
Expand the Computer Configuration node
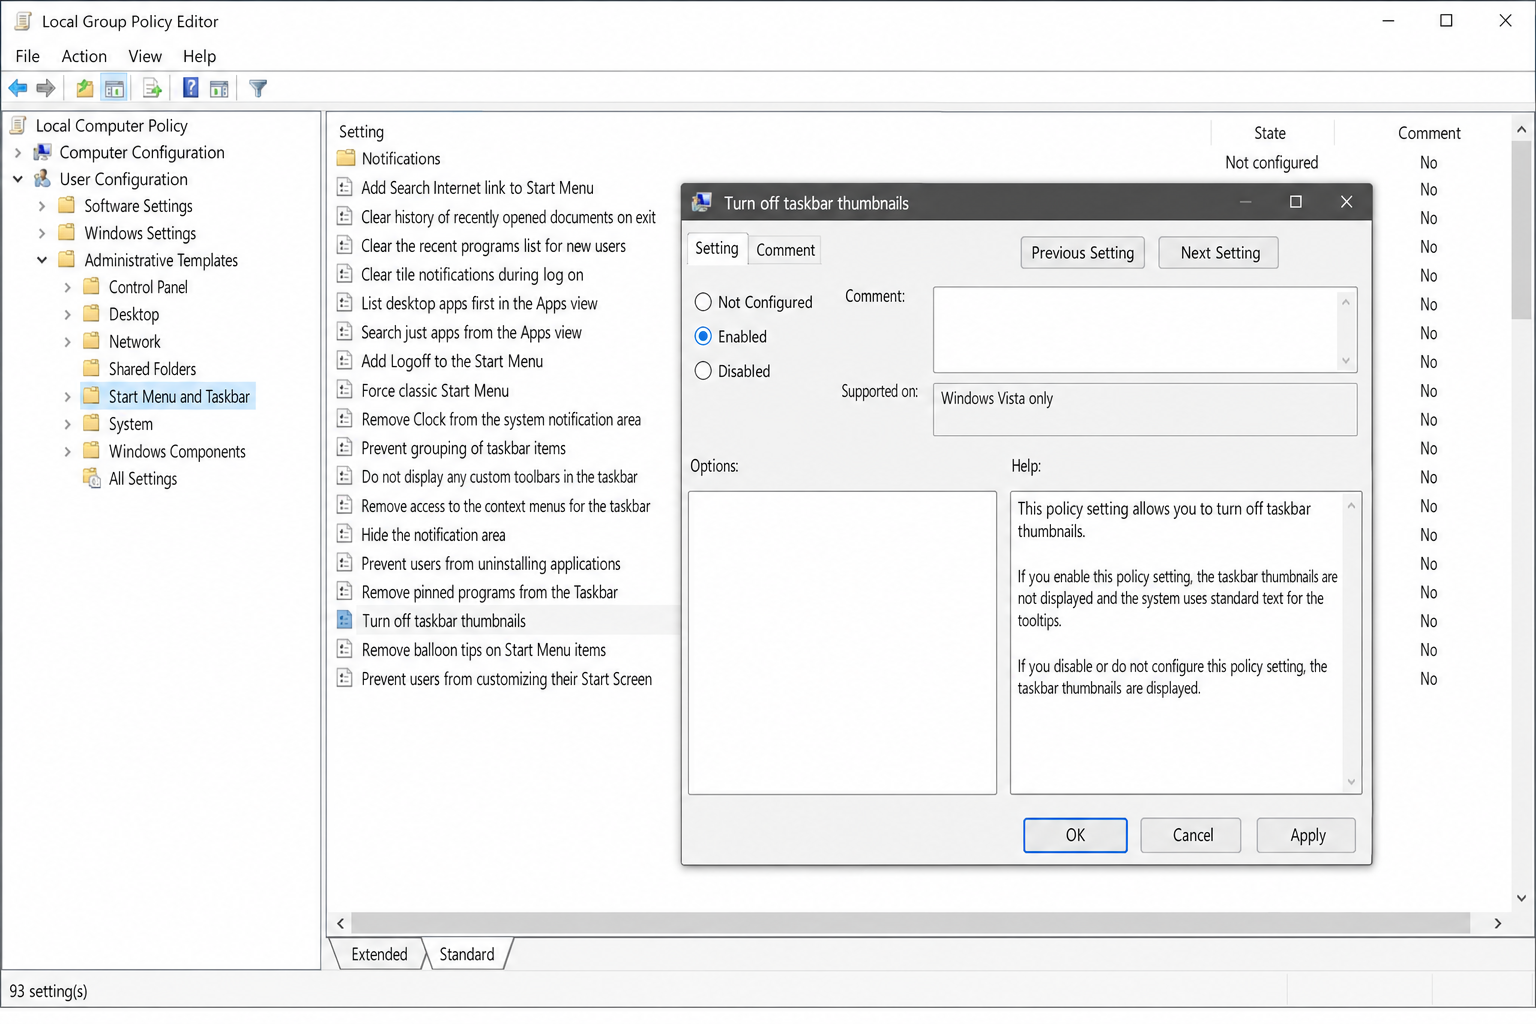tap(18, 153)
